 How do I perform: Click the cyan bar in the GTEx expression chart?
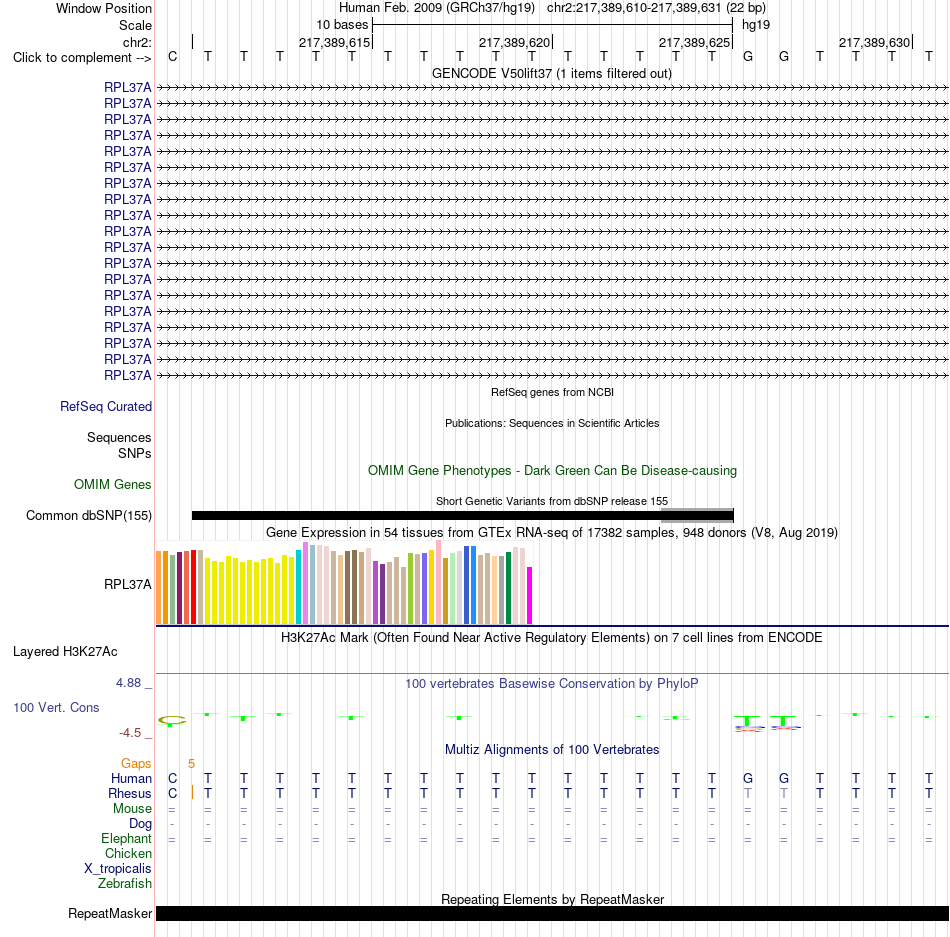point(299,587)
